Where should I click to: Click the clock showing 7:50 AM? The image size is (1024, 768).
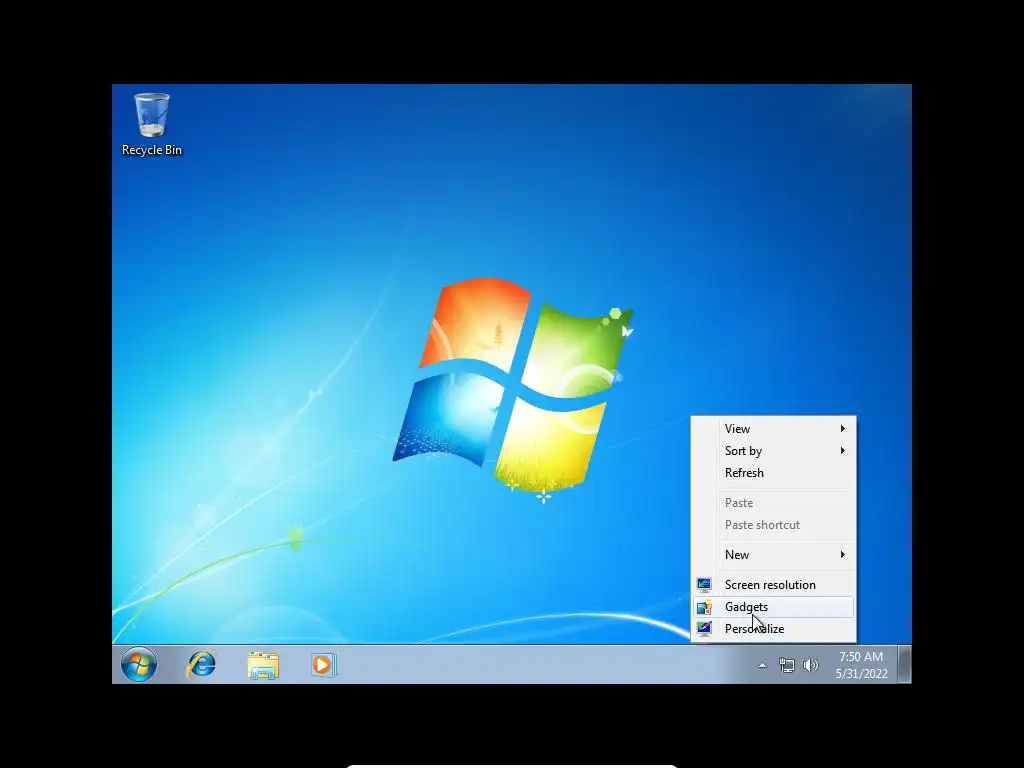(x=861, y=657)
